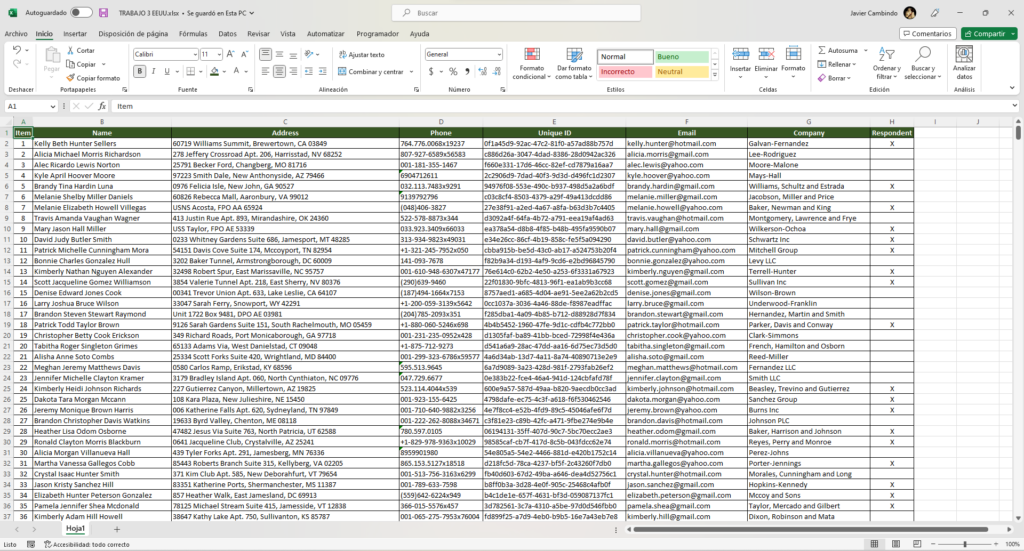The width and height of the screenshot is (1024, 551).
Task: Align text to the bottom
Action: [x=293, y=54]
